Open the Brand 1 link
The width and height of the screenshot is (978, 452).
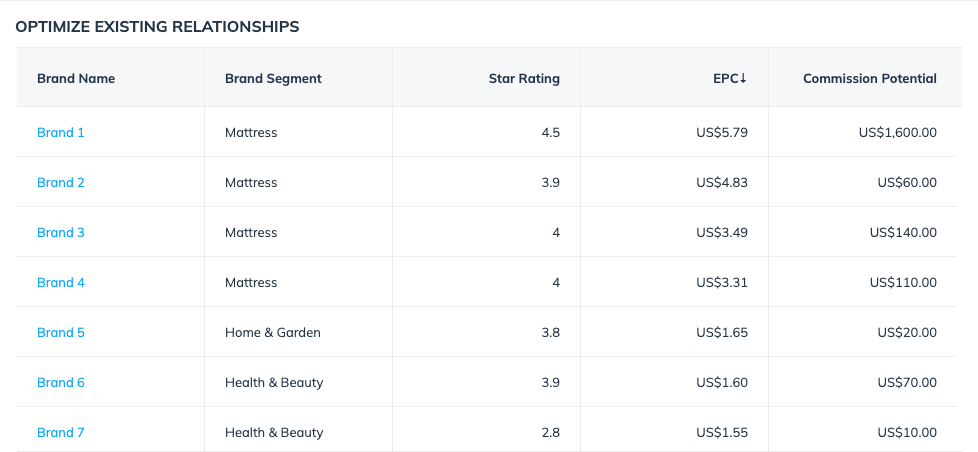tap(61, 132)
